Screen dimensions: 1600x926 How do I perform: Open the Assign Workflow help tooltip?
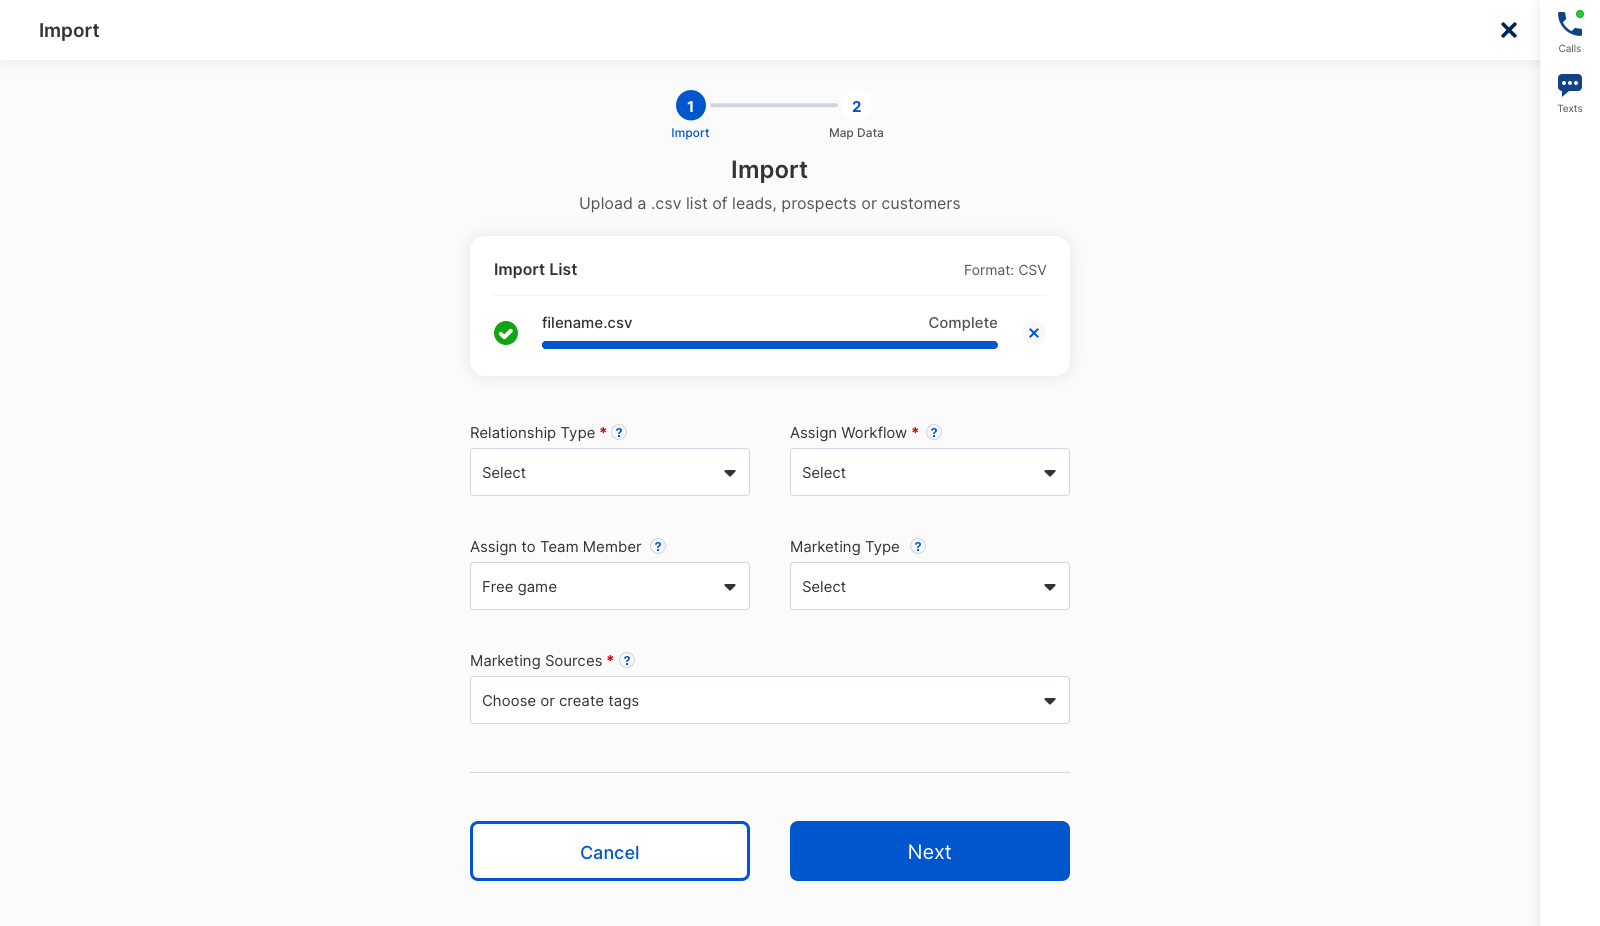[934, 432]
